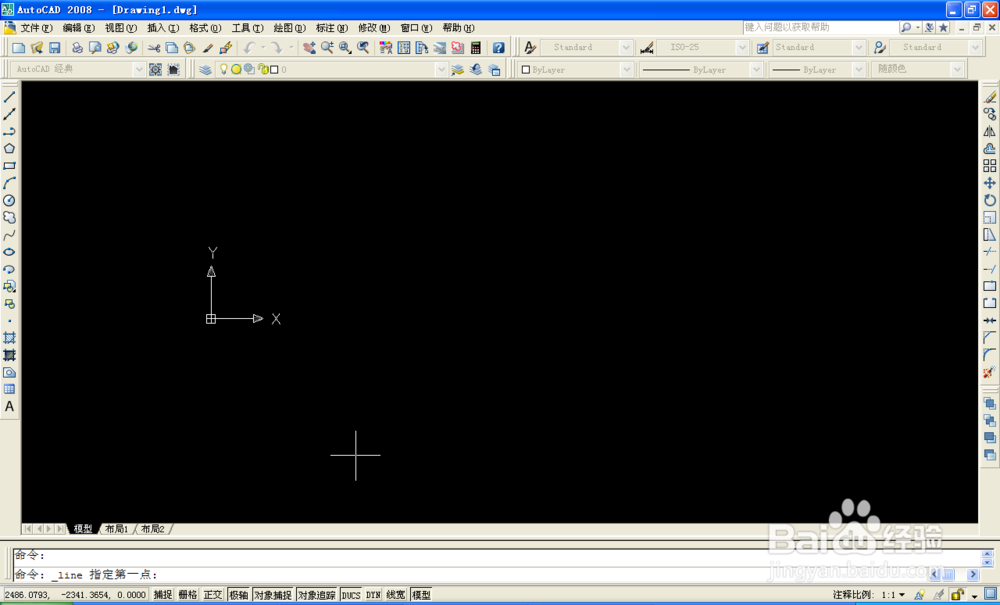Switch to the 布局1 layout tab

tap(117, 529)
